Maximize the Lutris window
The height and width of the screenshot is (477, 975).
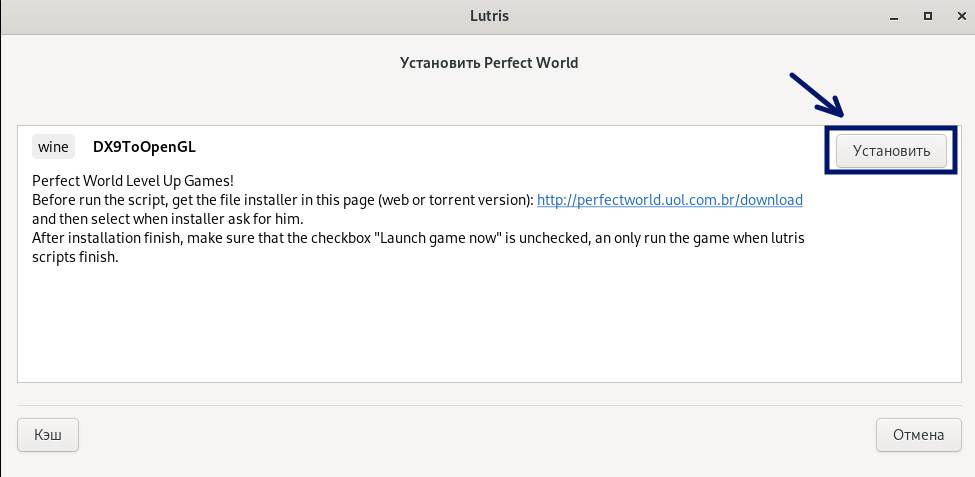coord(928,17)
